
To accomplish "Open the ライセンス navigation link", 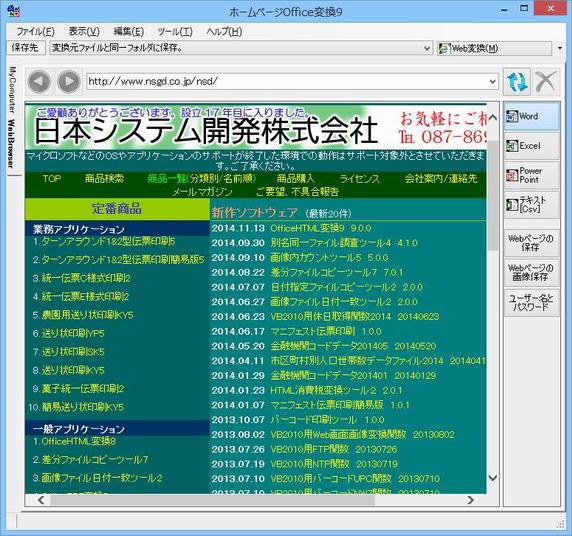I will tap(360, 178).
